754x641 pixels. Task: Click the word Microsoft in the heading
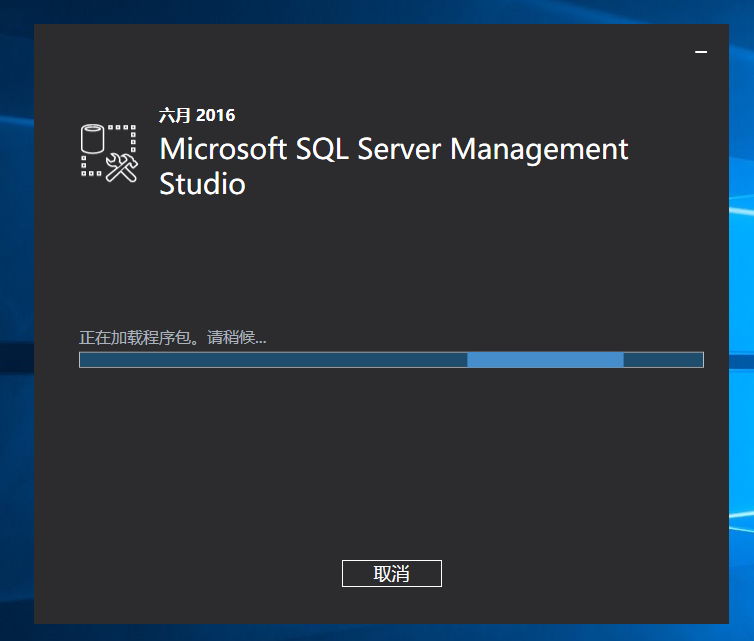223,149
